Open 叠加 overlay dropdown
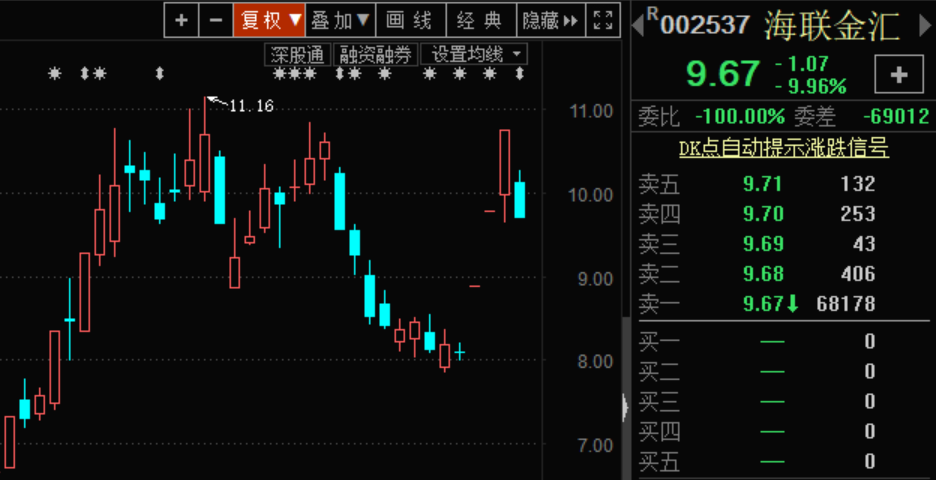This screenshot has height=480, width=936. 340,20
